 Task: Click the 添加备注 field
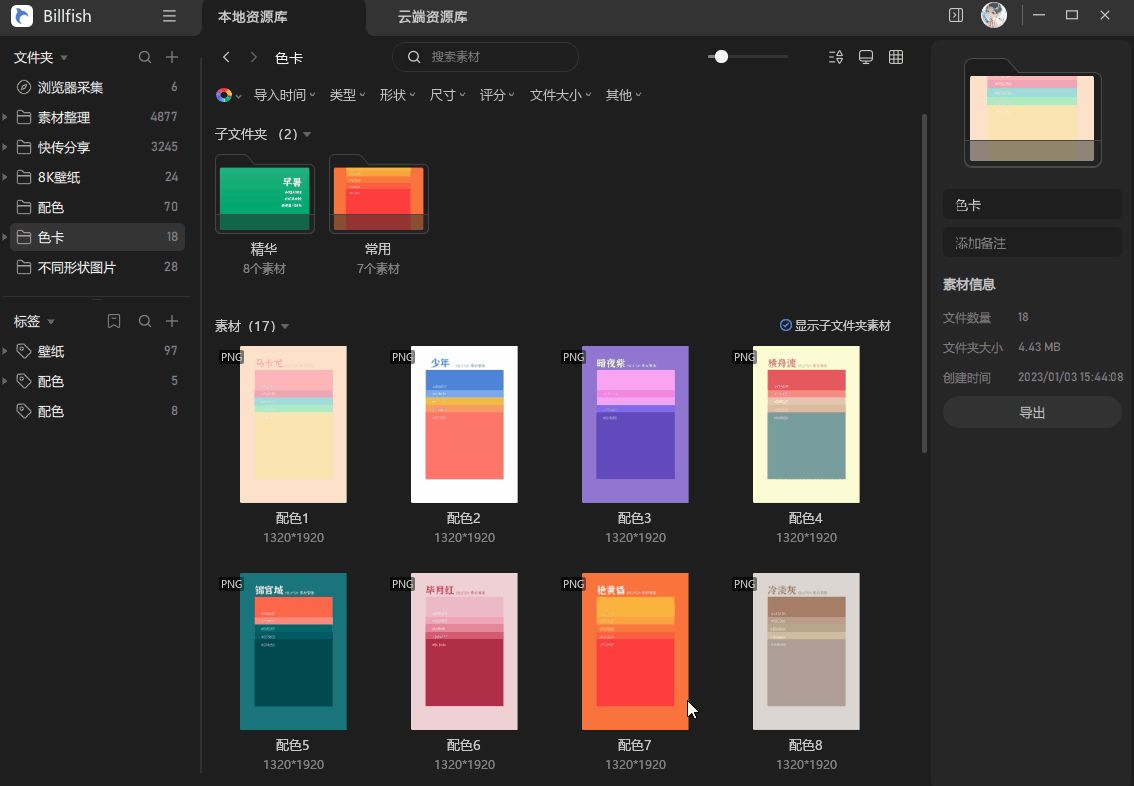pos(1031,242)
